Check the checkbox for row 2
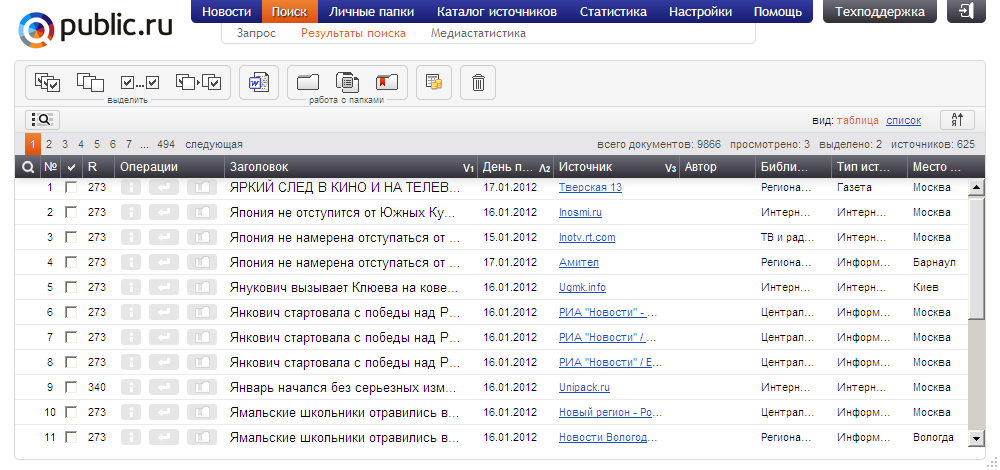Screen dimensions: 1000x470 71,212
